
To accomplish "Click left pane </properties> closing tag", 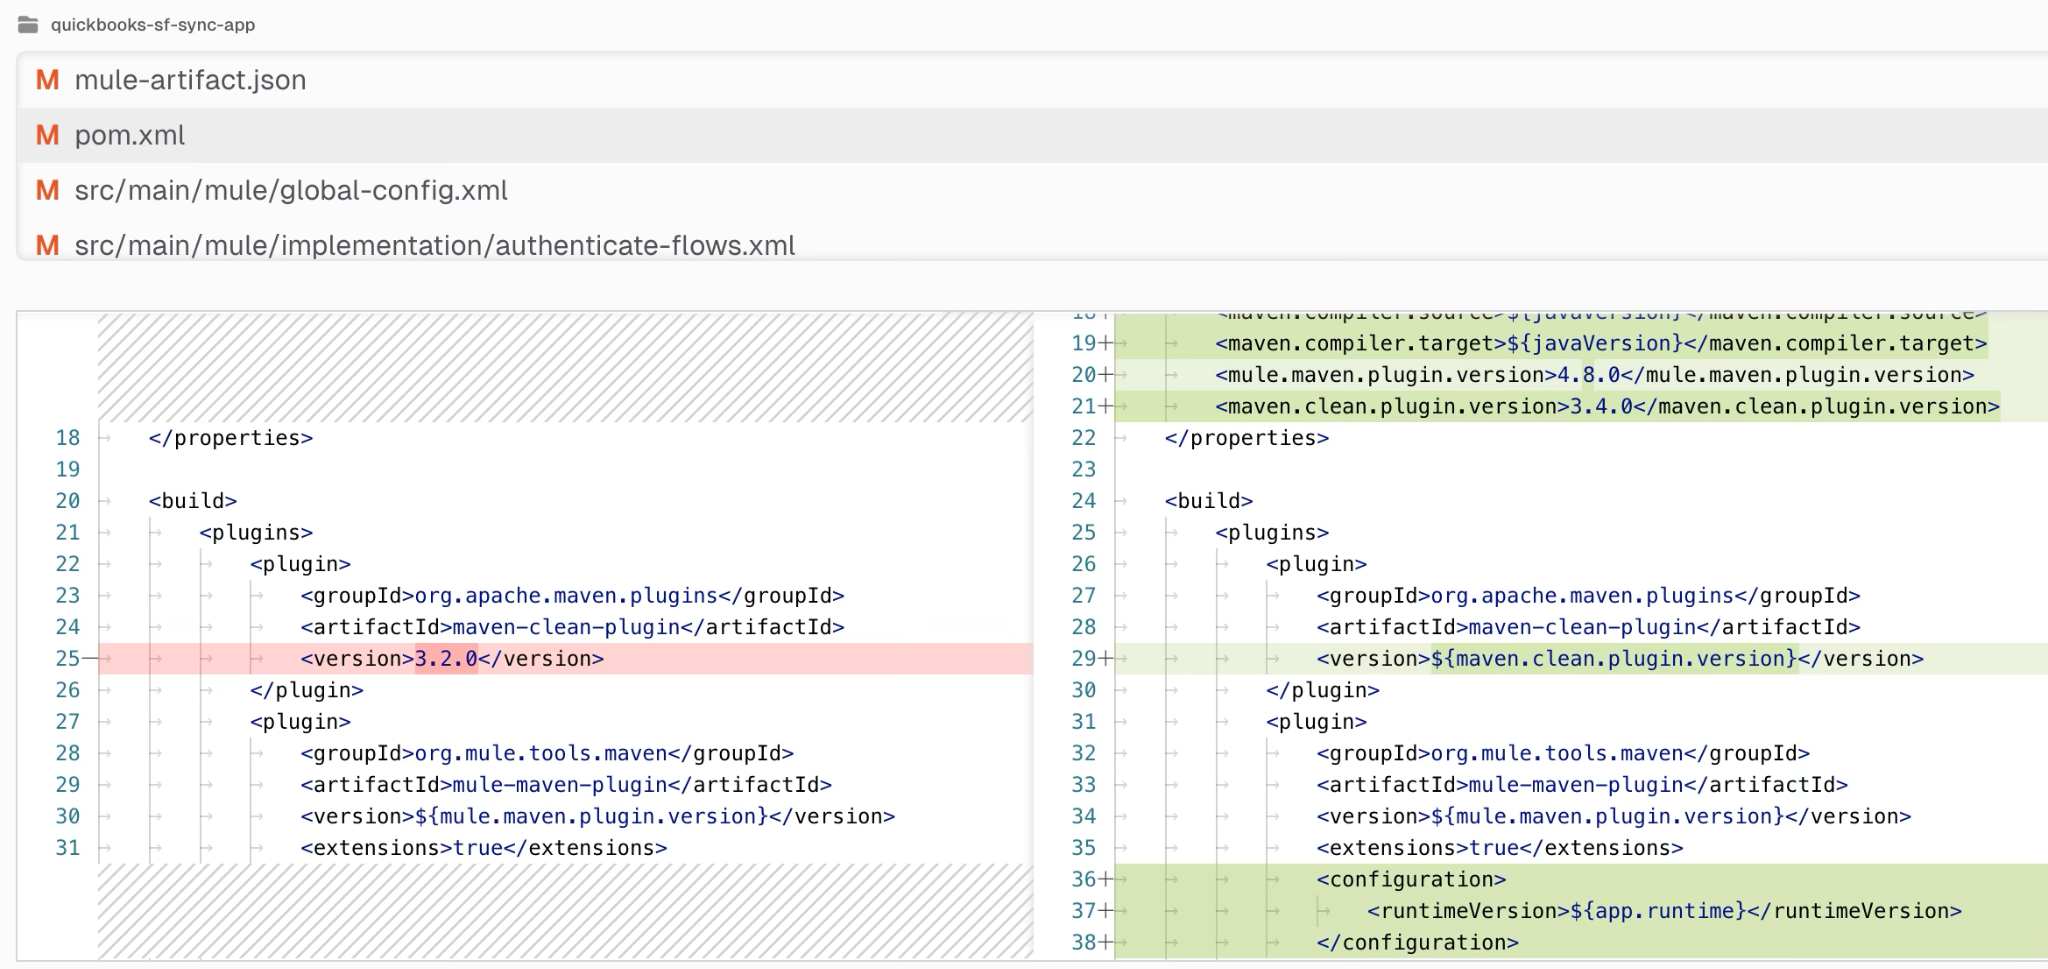I will 231,438.
